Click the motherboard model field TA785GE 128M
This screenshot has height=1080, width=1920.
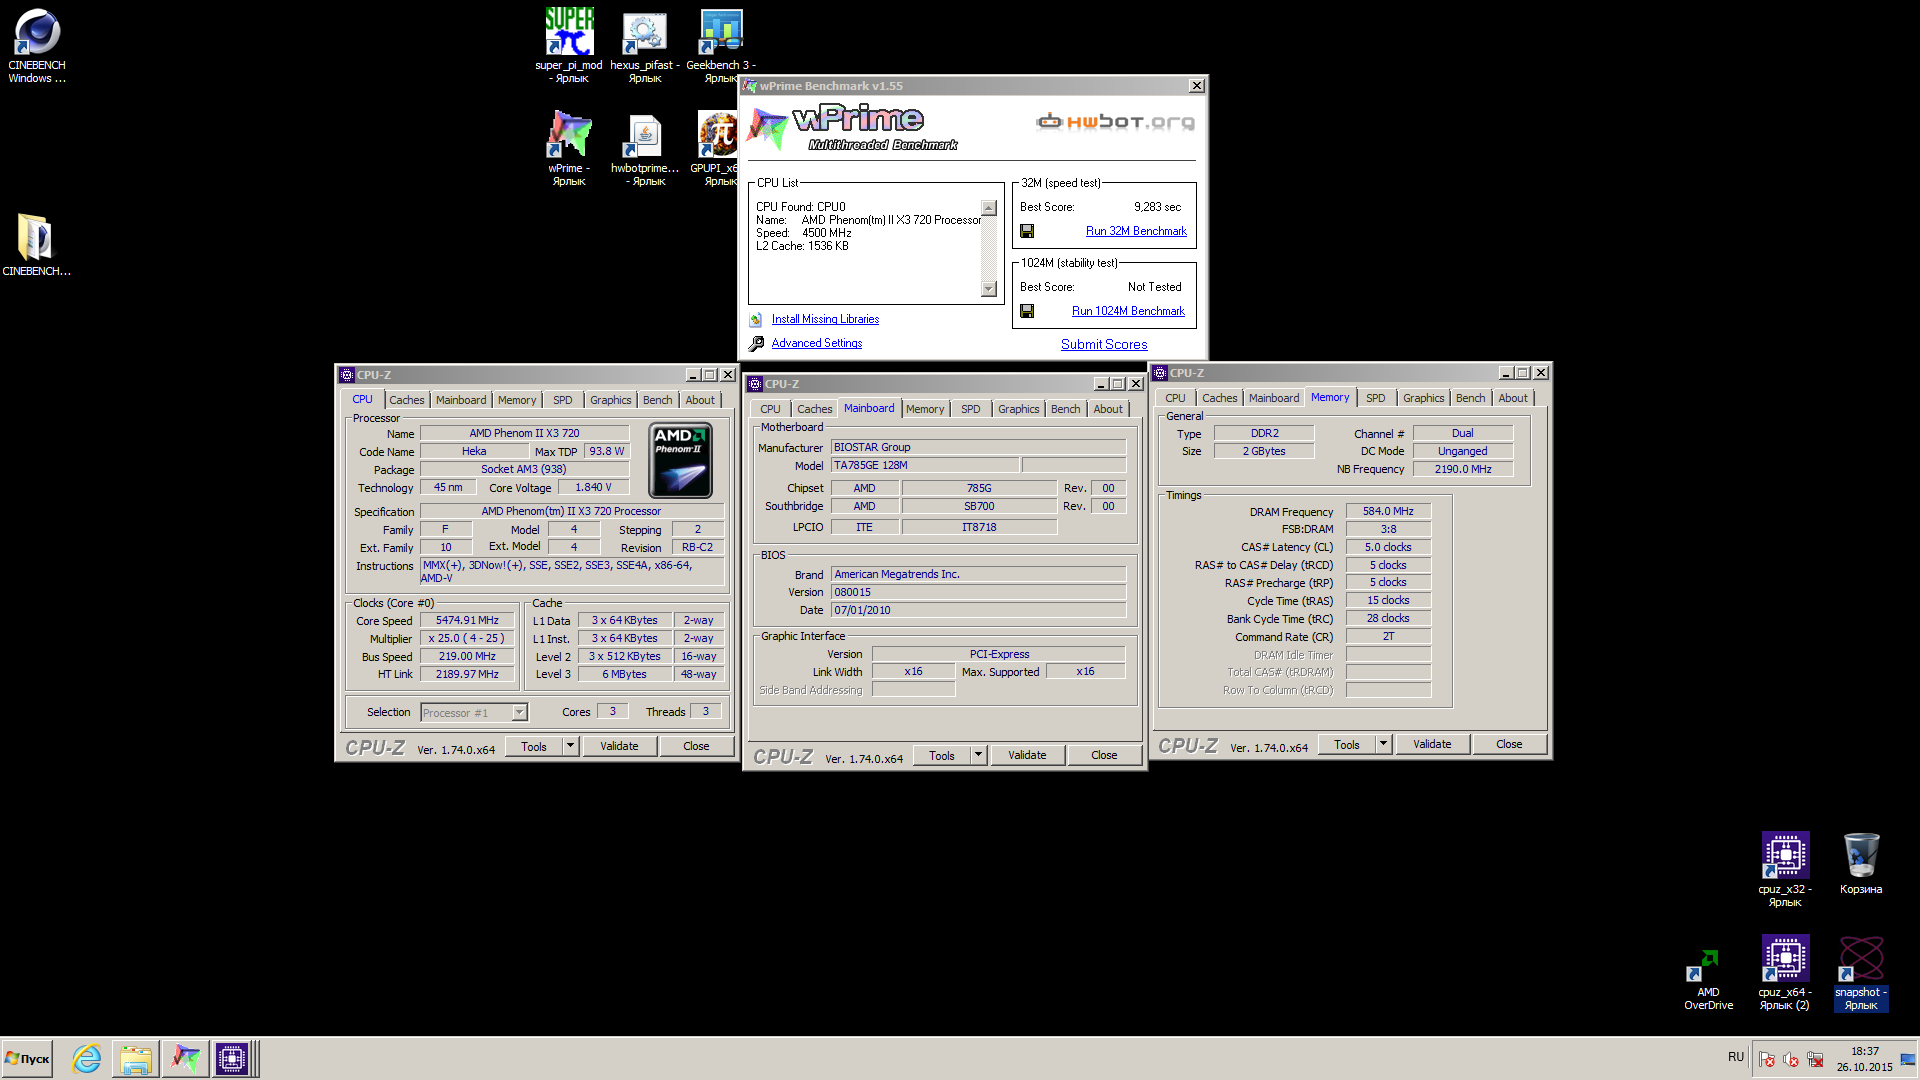[x=925, y=465]
